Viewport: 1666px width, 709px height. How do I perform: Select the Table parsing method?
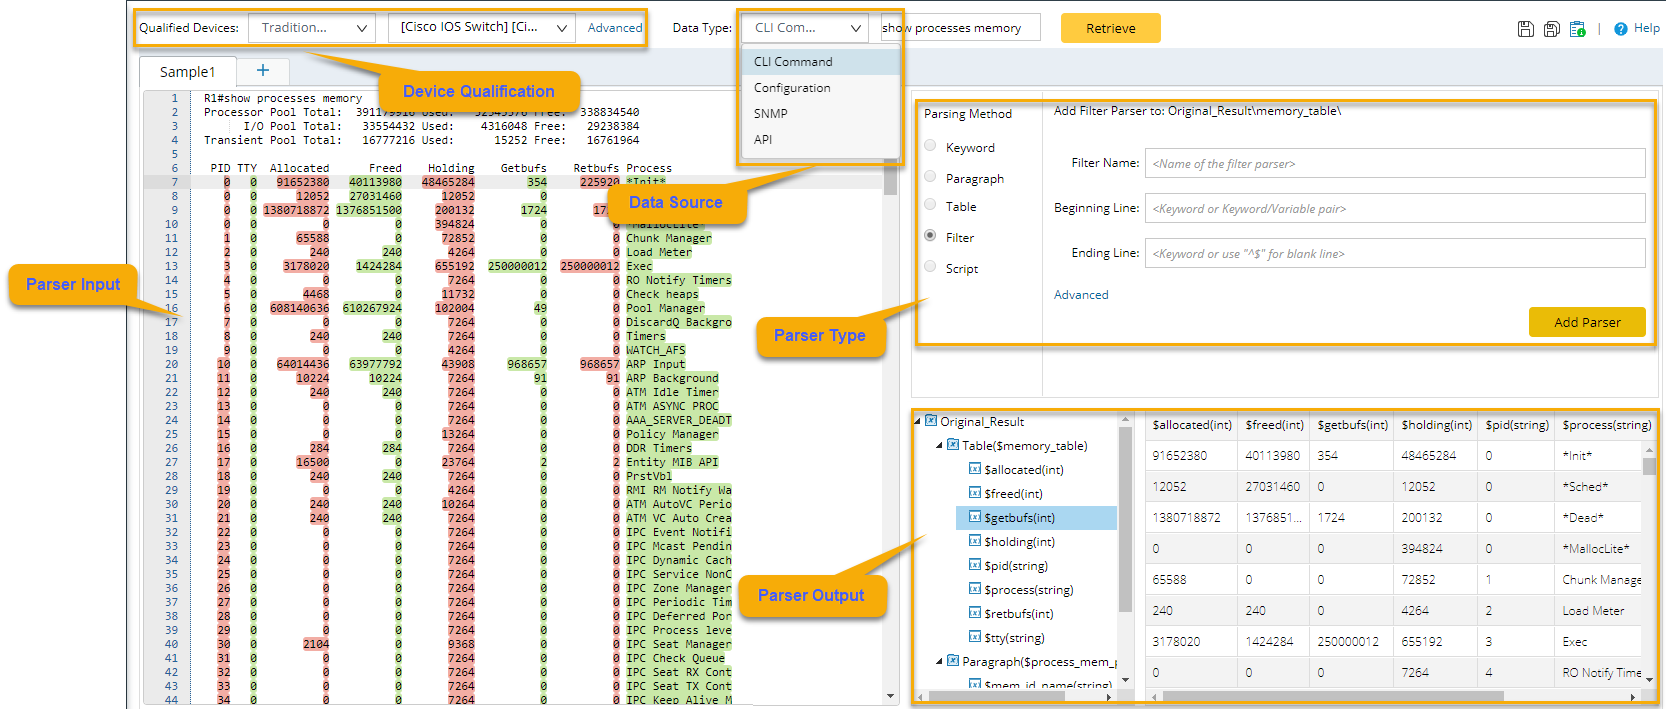[930, 205]
